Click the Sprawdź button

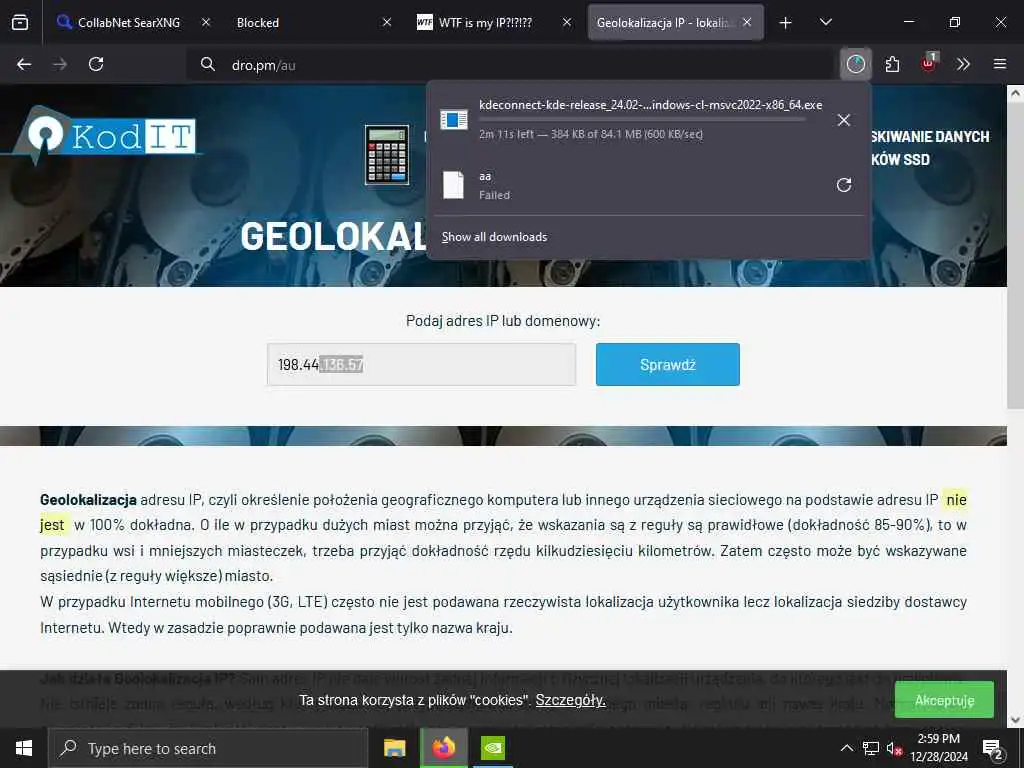[x=667, y=364]
